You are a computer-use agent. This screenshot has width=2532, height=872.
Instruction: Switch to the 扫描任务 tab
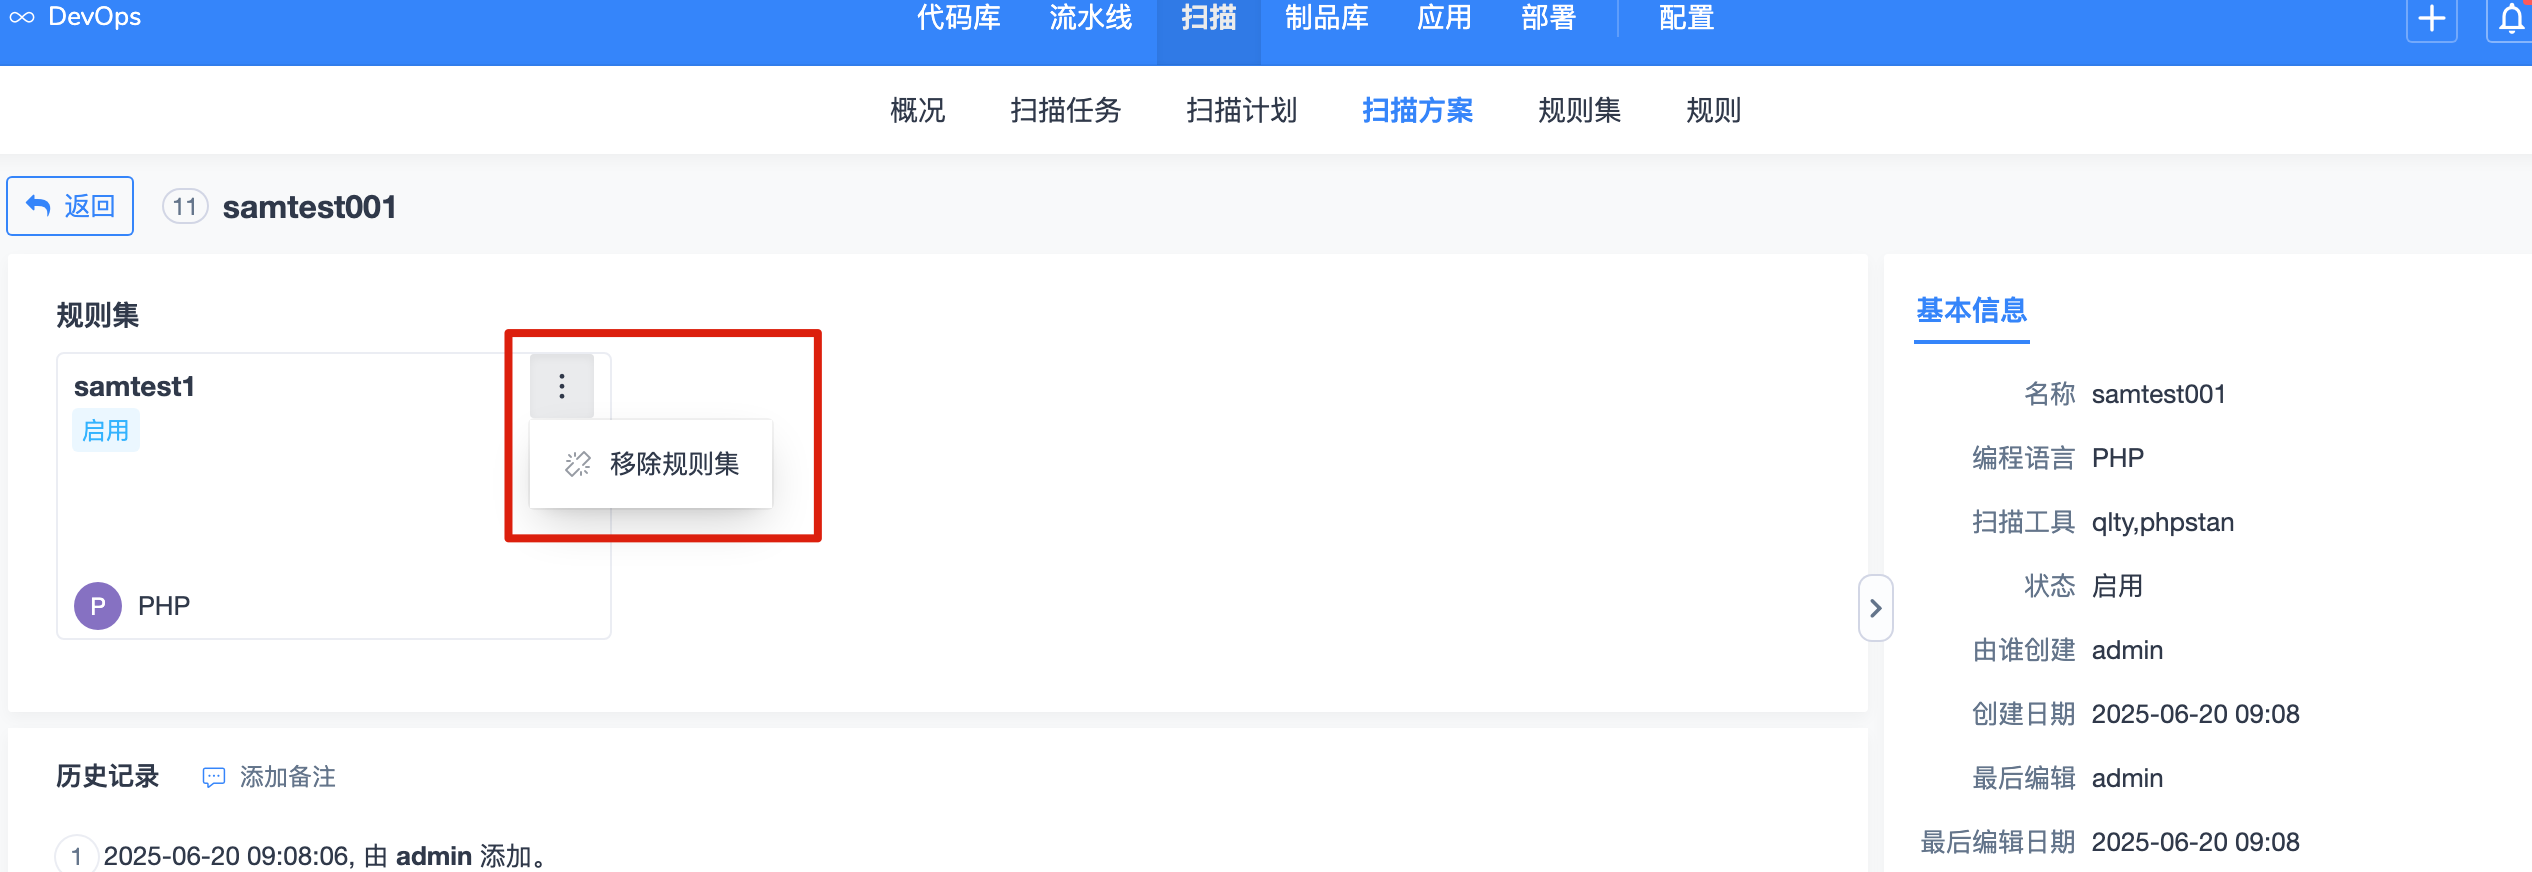[1066, 110]
